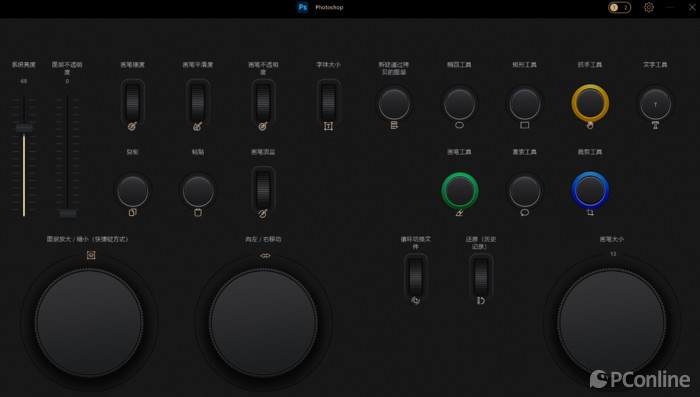Click the brush flow (画笔流量) scroll wheel

[263, 189]
